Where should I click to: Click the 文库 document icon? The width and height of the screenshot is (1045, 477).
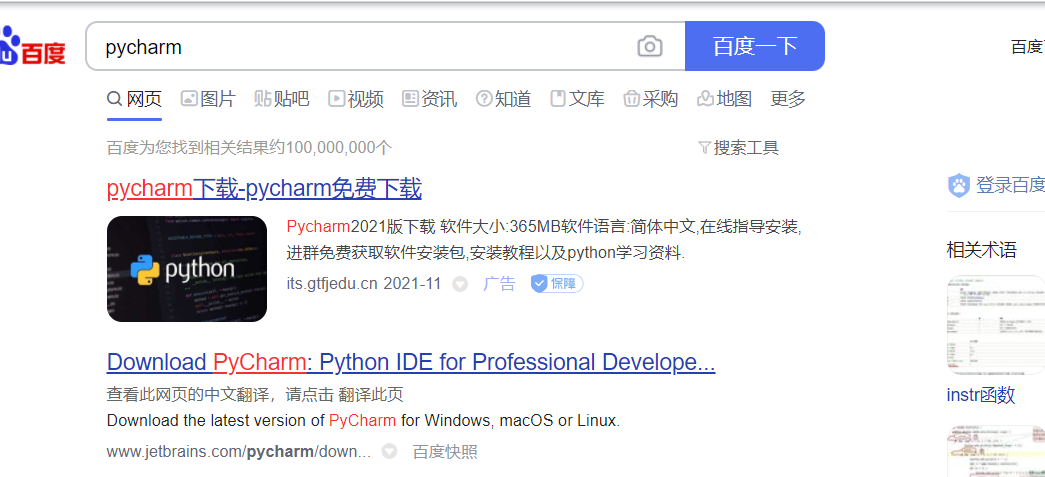(558, 99)
